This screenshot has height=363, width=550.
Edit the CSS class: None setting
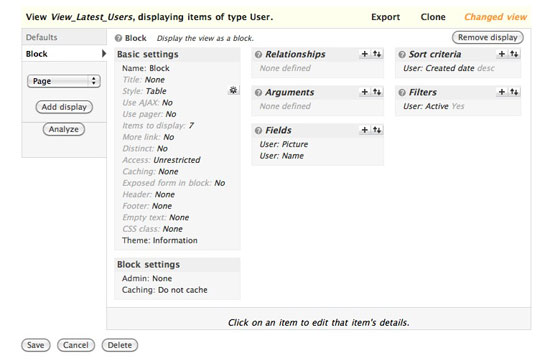pyautogui.click(x=152, y=229)
